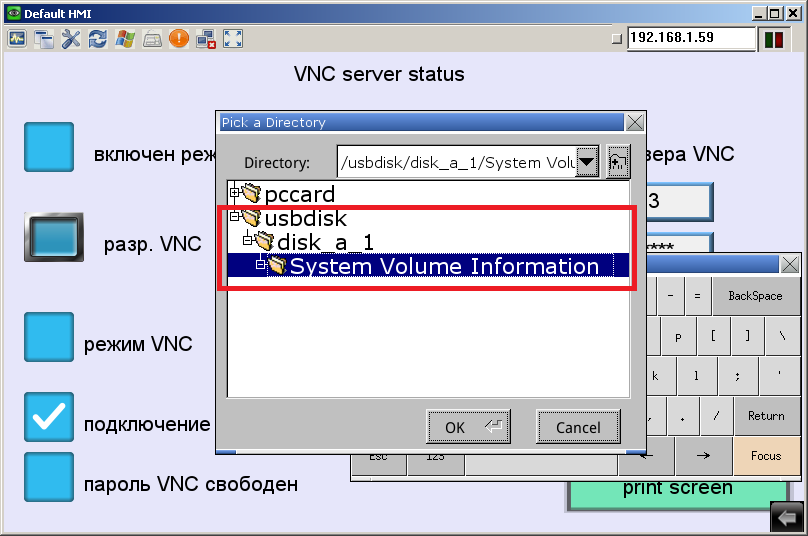
Task: Click the usbdisk folder icon
Action: [x=251, y=217]
